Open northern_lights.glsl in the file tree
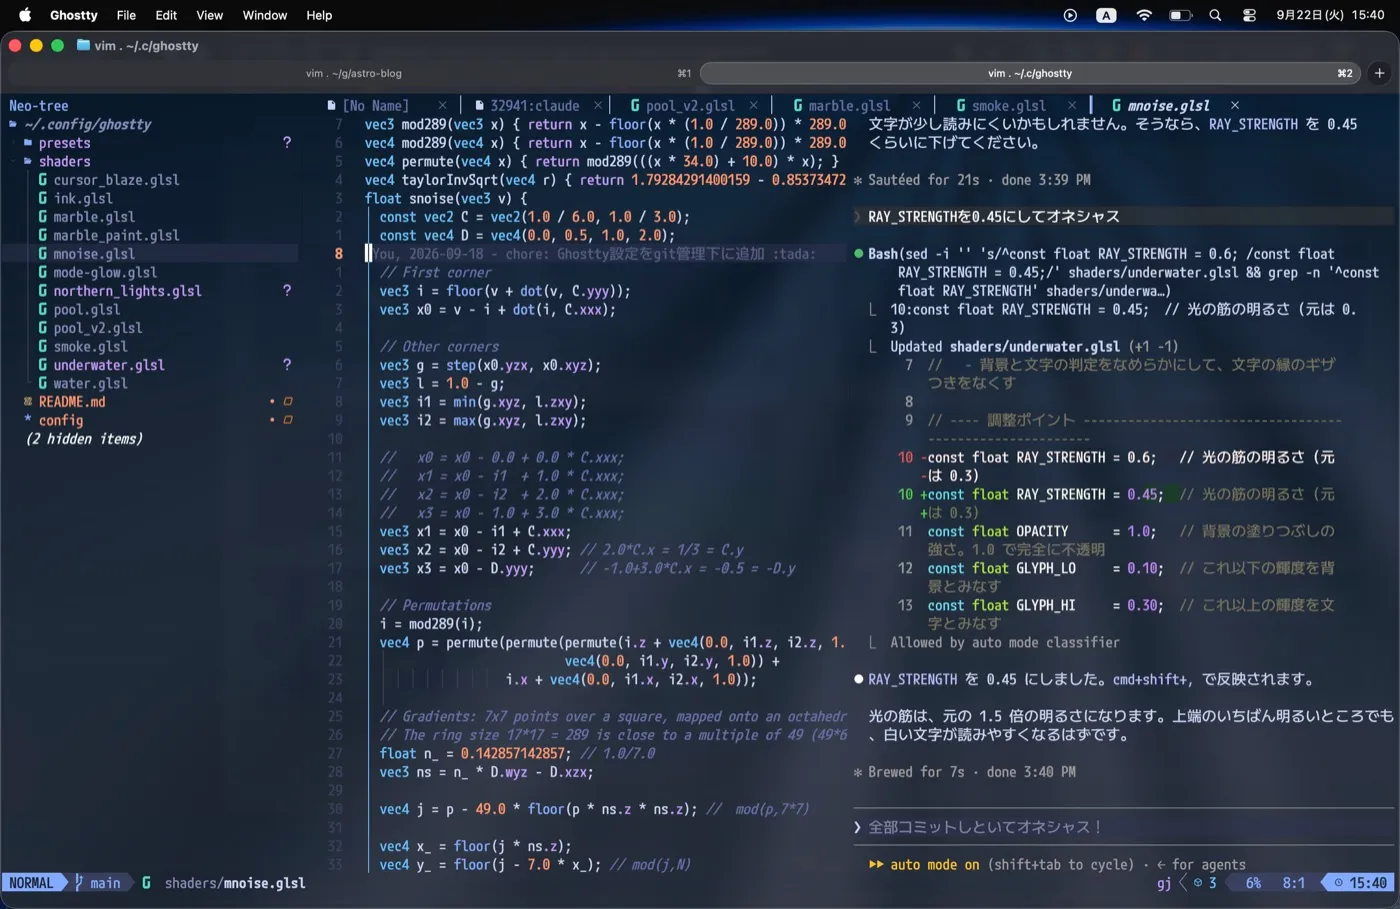The height and width of the screenshot is (909, 1400). pyautogui.click(x=127, y=291)
